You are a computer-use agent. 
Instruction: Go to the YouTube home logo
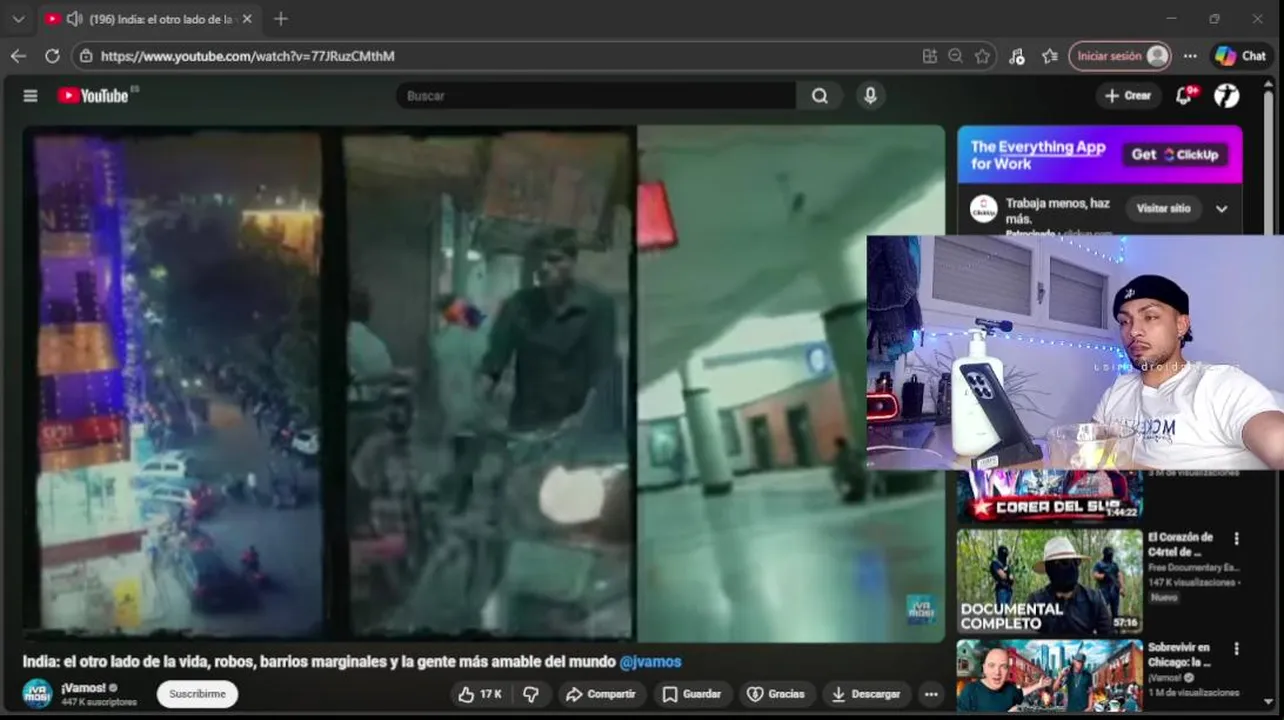tap(93, 96)
